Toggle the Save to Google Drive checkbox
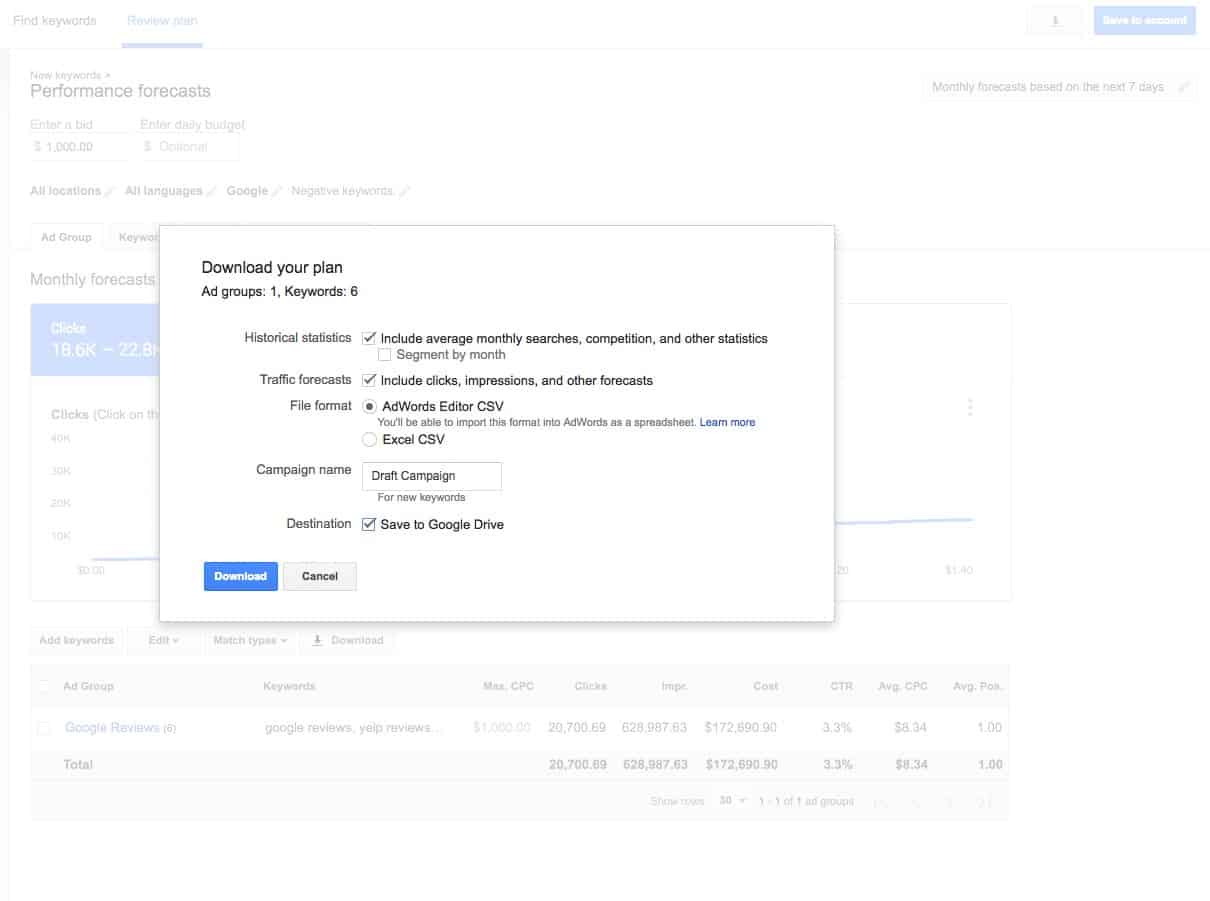 click(369, 524)
